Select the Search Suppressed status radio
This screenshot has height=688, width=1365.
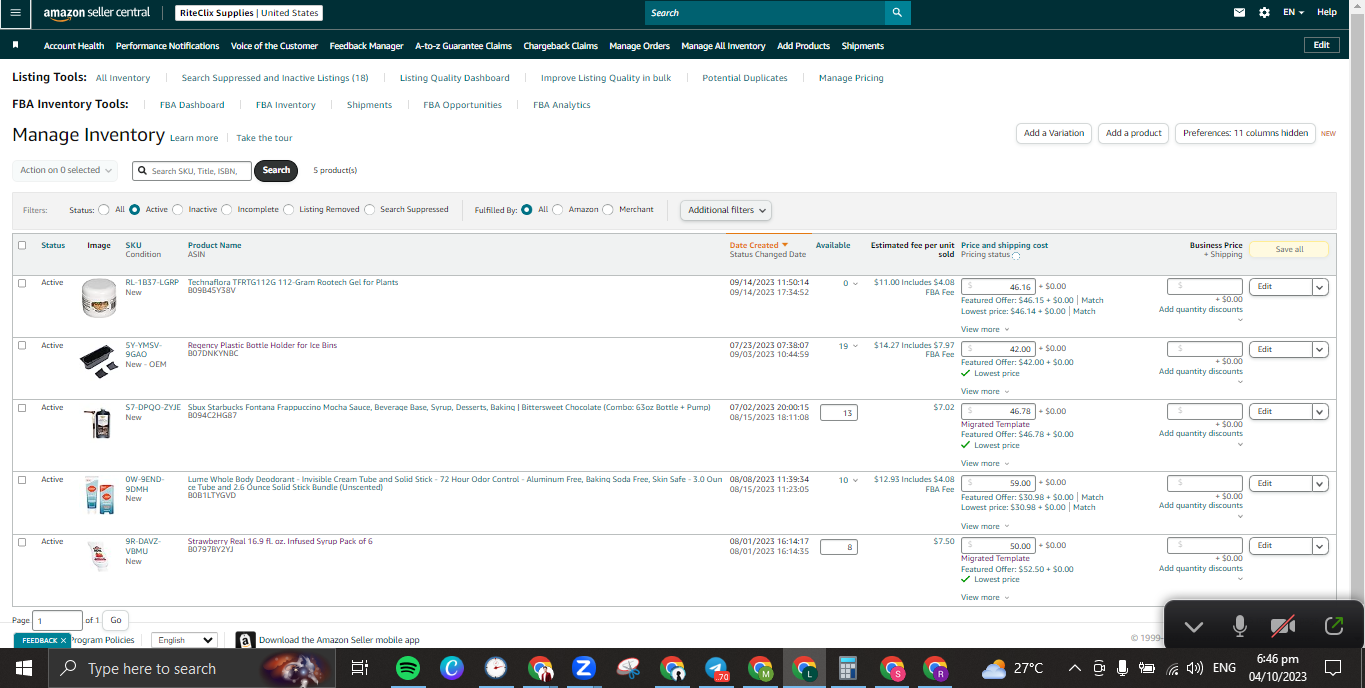[370, 210]
